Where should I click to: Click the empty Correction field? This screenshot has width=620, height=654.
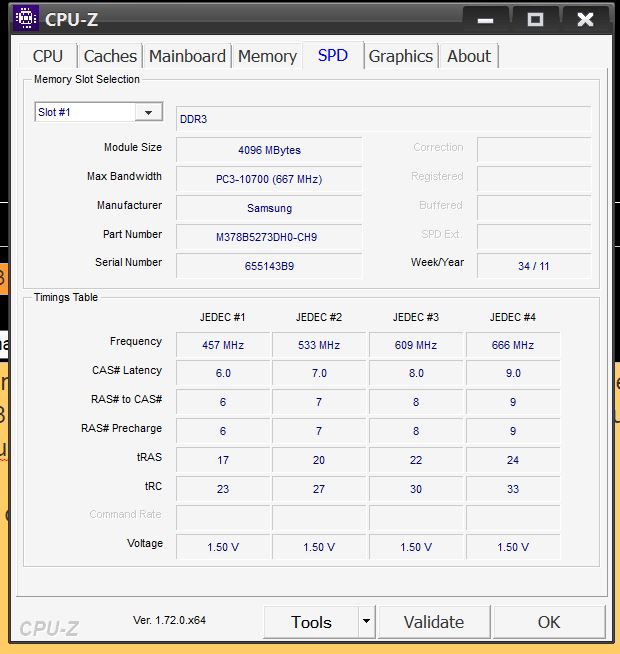tap(534, 150)
